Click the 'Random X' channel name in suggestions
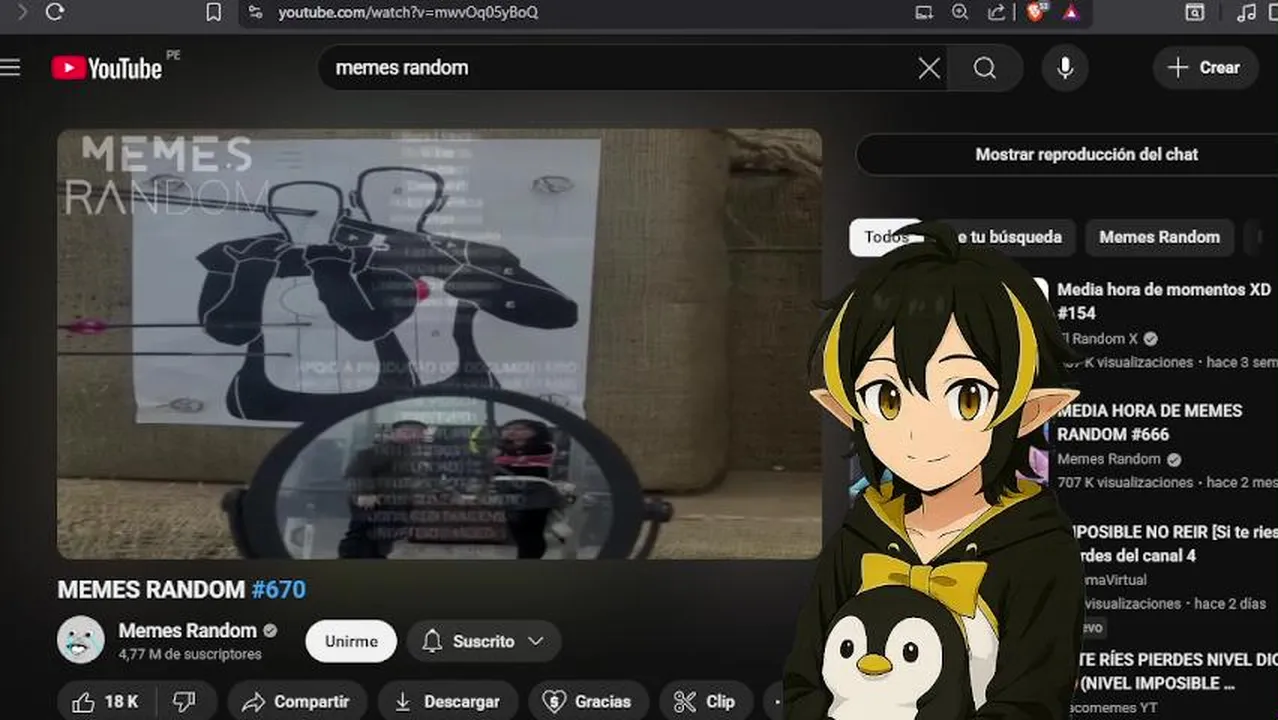This screenshot has width=1278, height=720. click(x=1098, y=339)
